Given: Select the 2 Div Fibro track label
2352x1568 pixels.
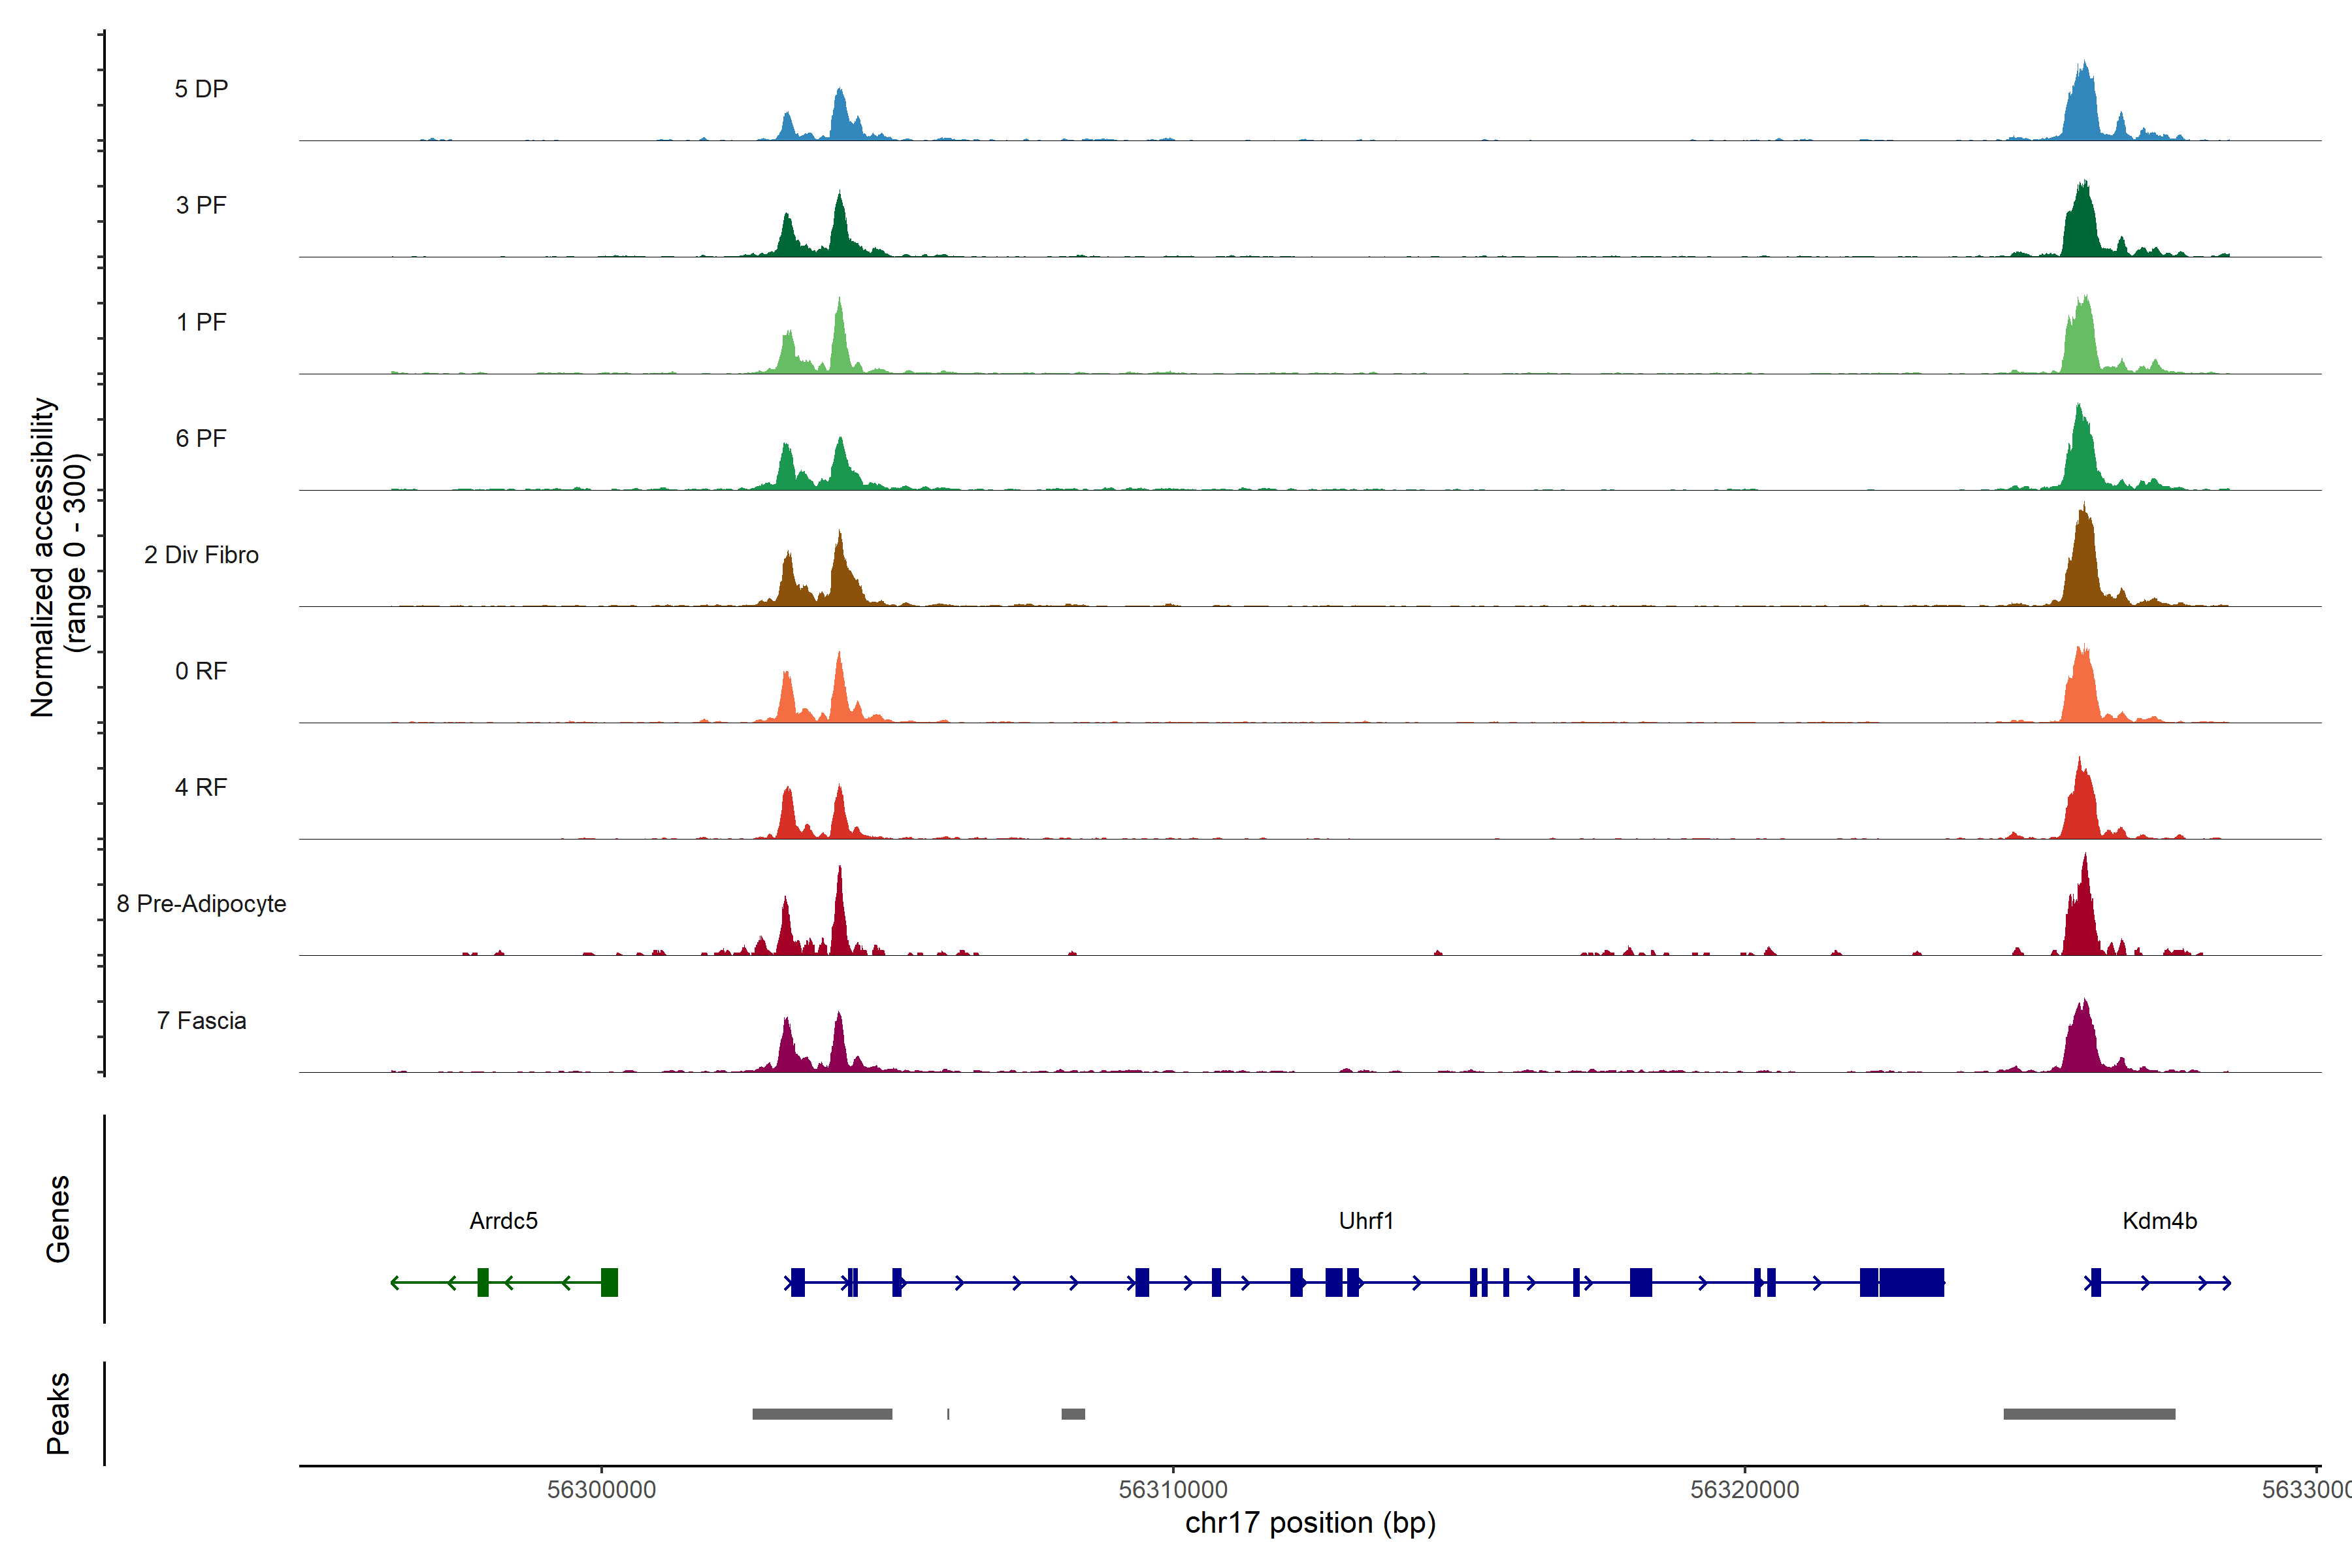Looking at the screenshot, I should tap(201, 555).
